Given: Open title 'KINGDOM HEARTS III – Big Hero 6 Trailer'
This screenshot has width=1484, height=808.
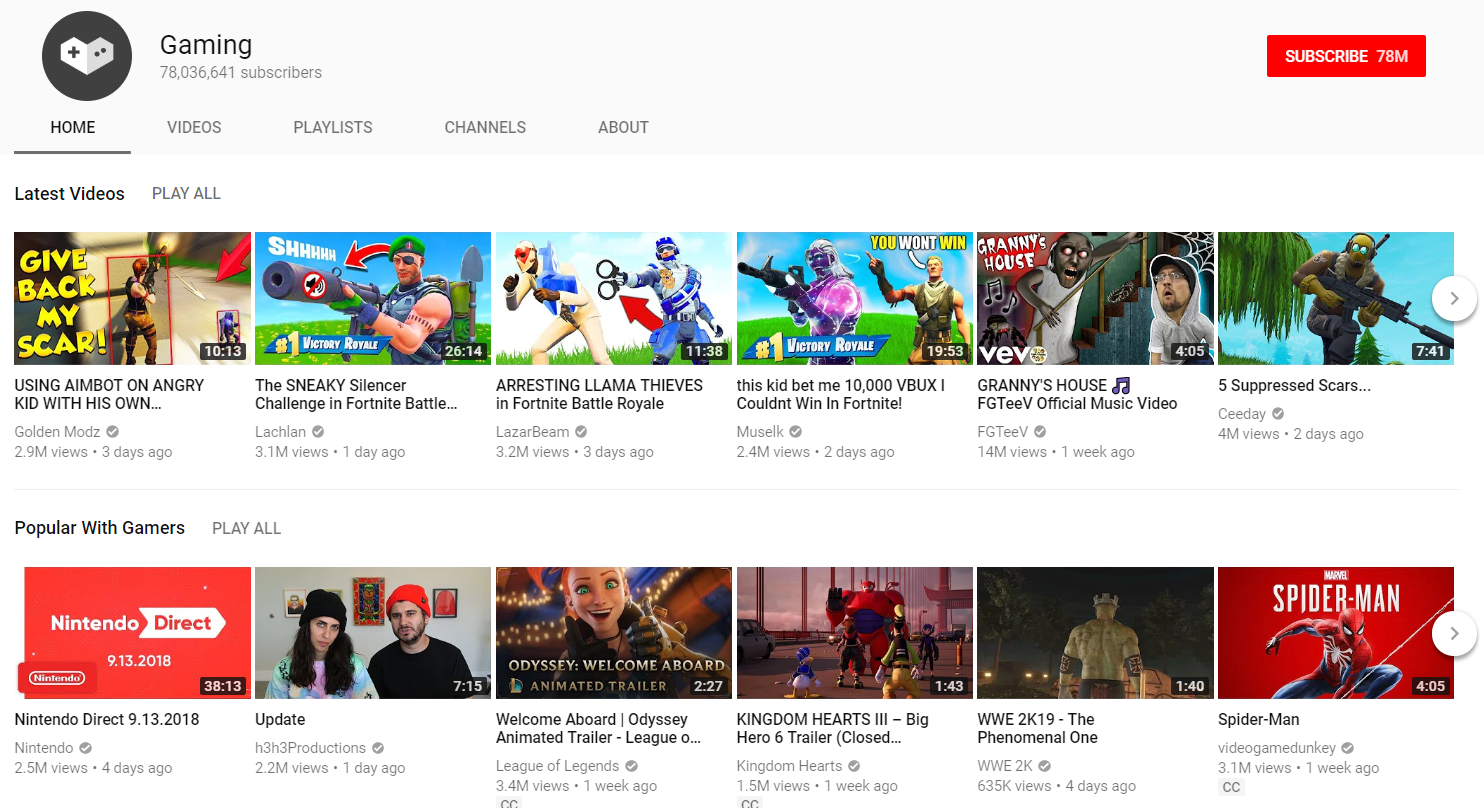Looking at the screenshot, I should [833, 728].
